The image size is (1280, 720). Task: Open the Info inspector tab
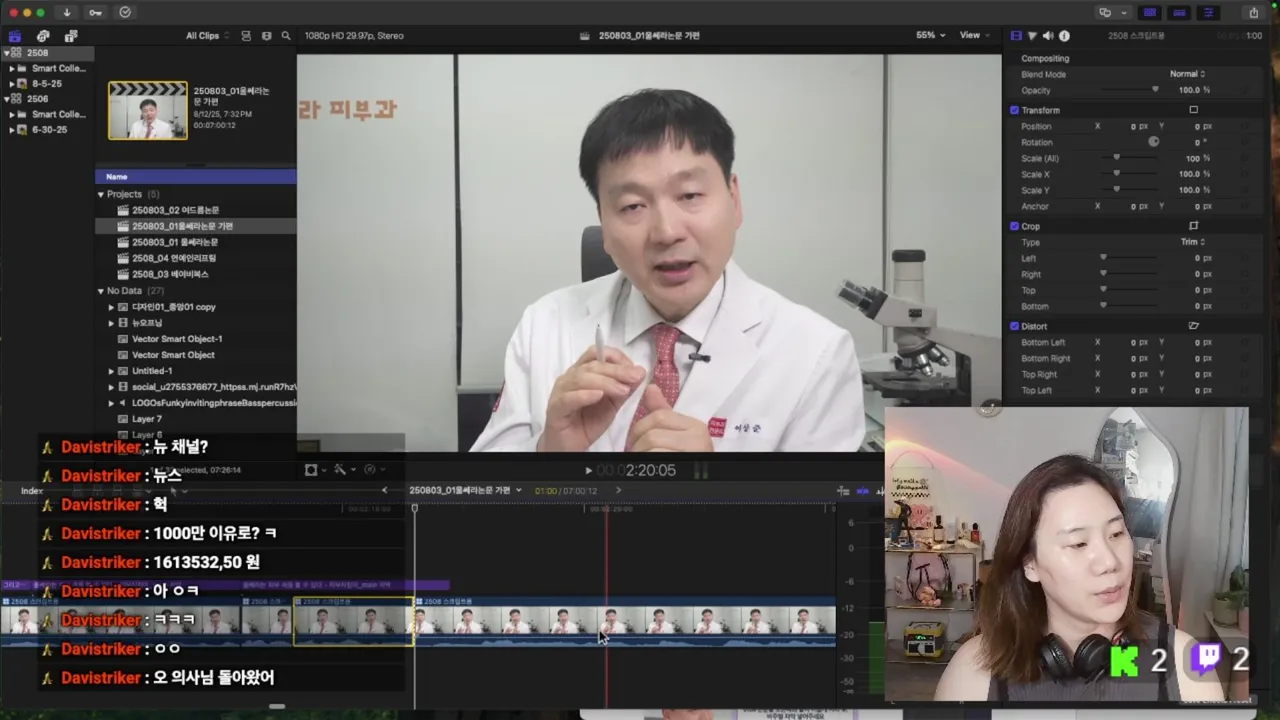tap(1064, 36)
